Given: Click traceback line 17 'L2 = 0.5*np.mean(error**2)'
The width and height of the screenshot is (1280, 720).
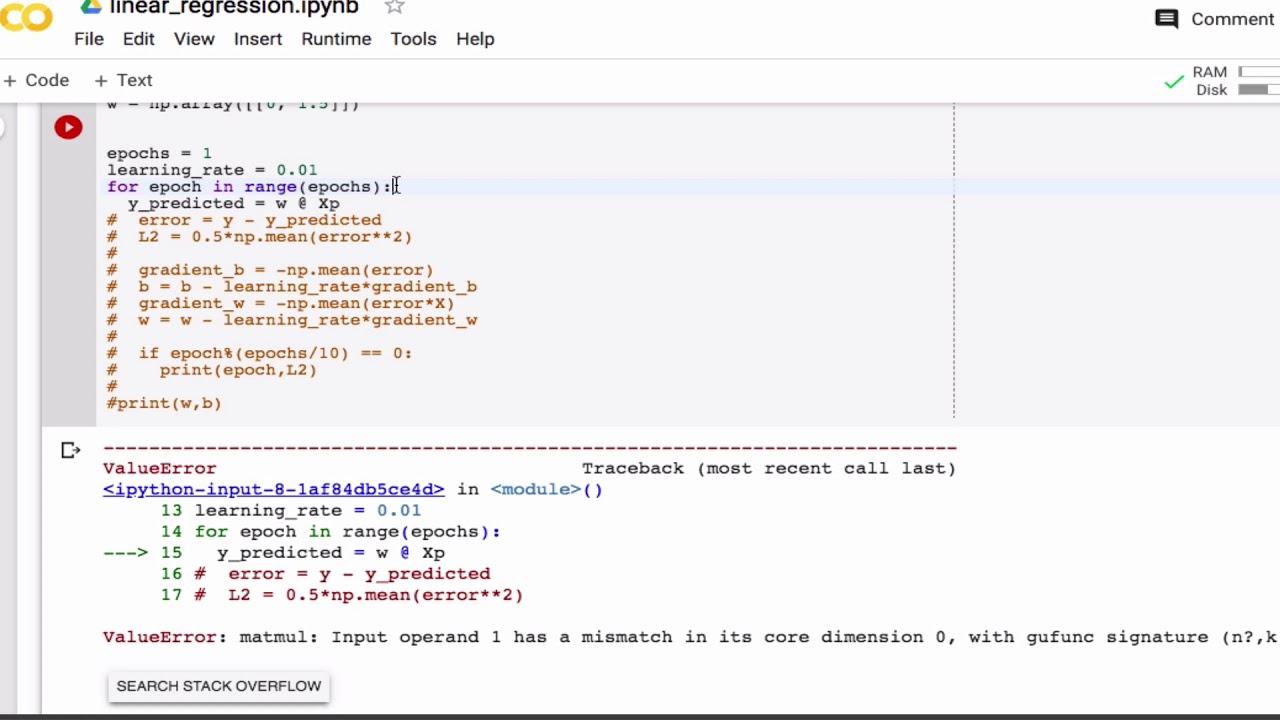Looking at the screenshot, I should [342, 595].
